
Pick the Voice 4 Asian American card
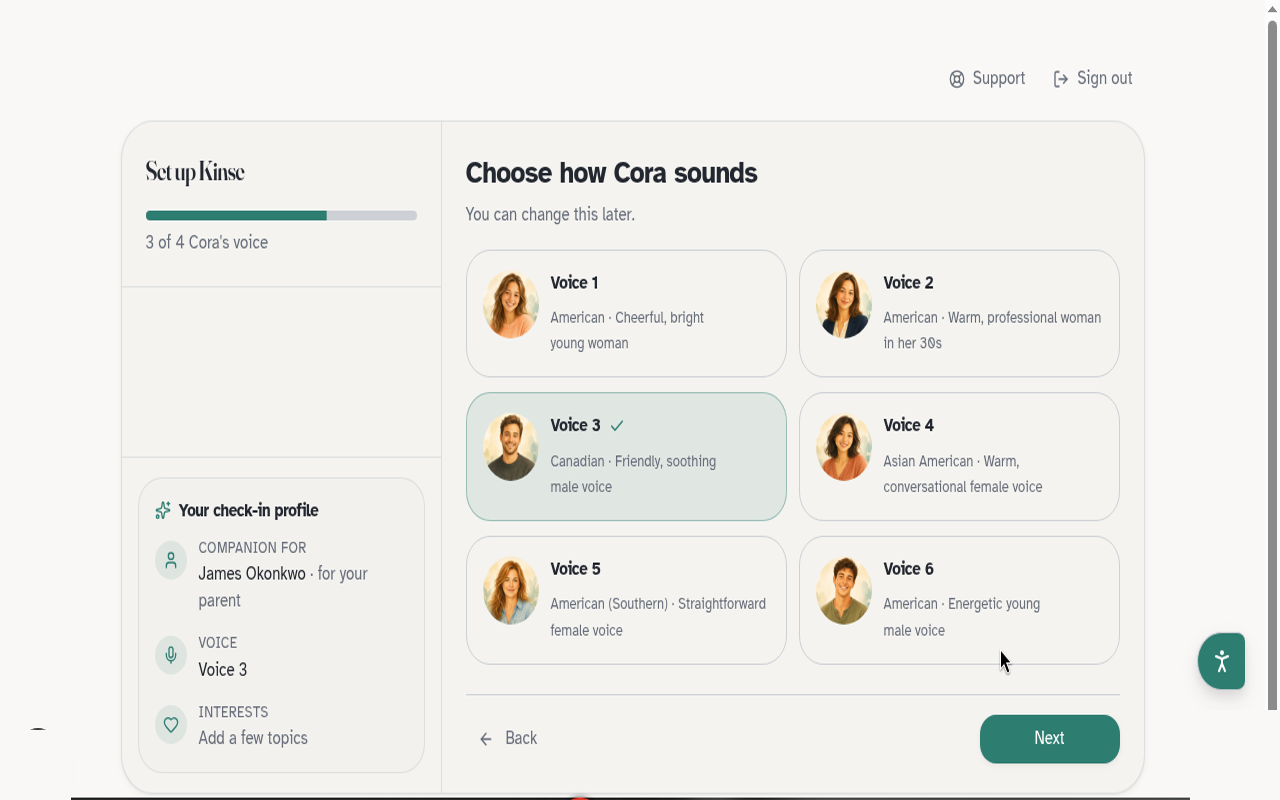click(x=959, y=456)
